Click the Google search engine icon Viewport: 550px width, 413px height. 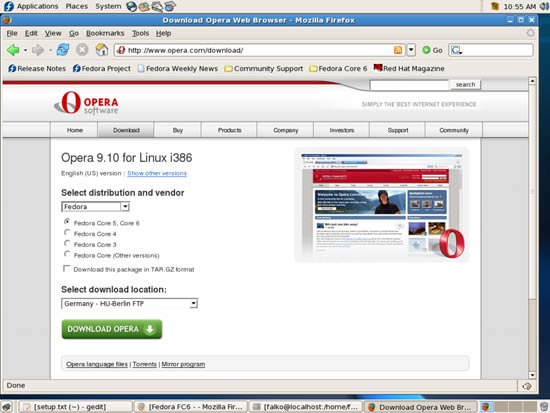tap(456, 50)
